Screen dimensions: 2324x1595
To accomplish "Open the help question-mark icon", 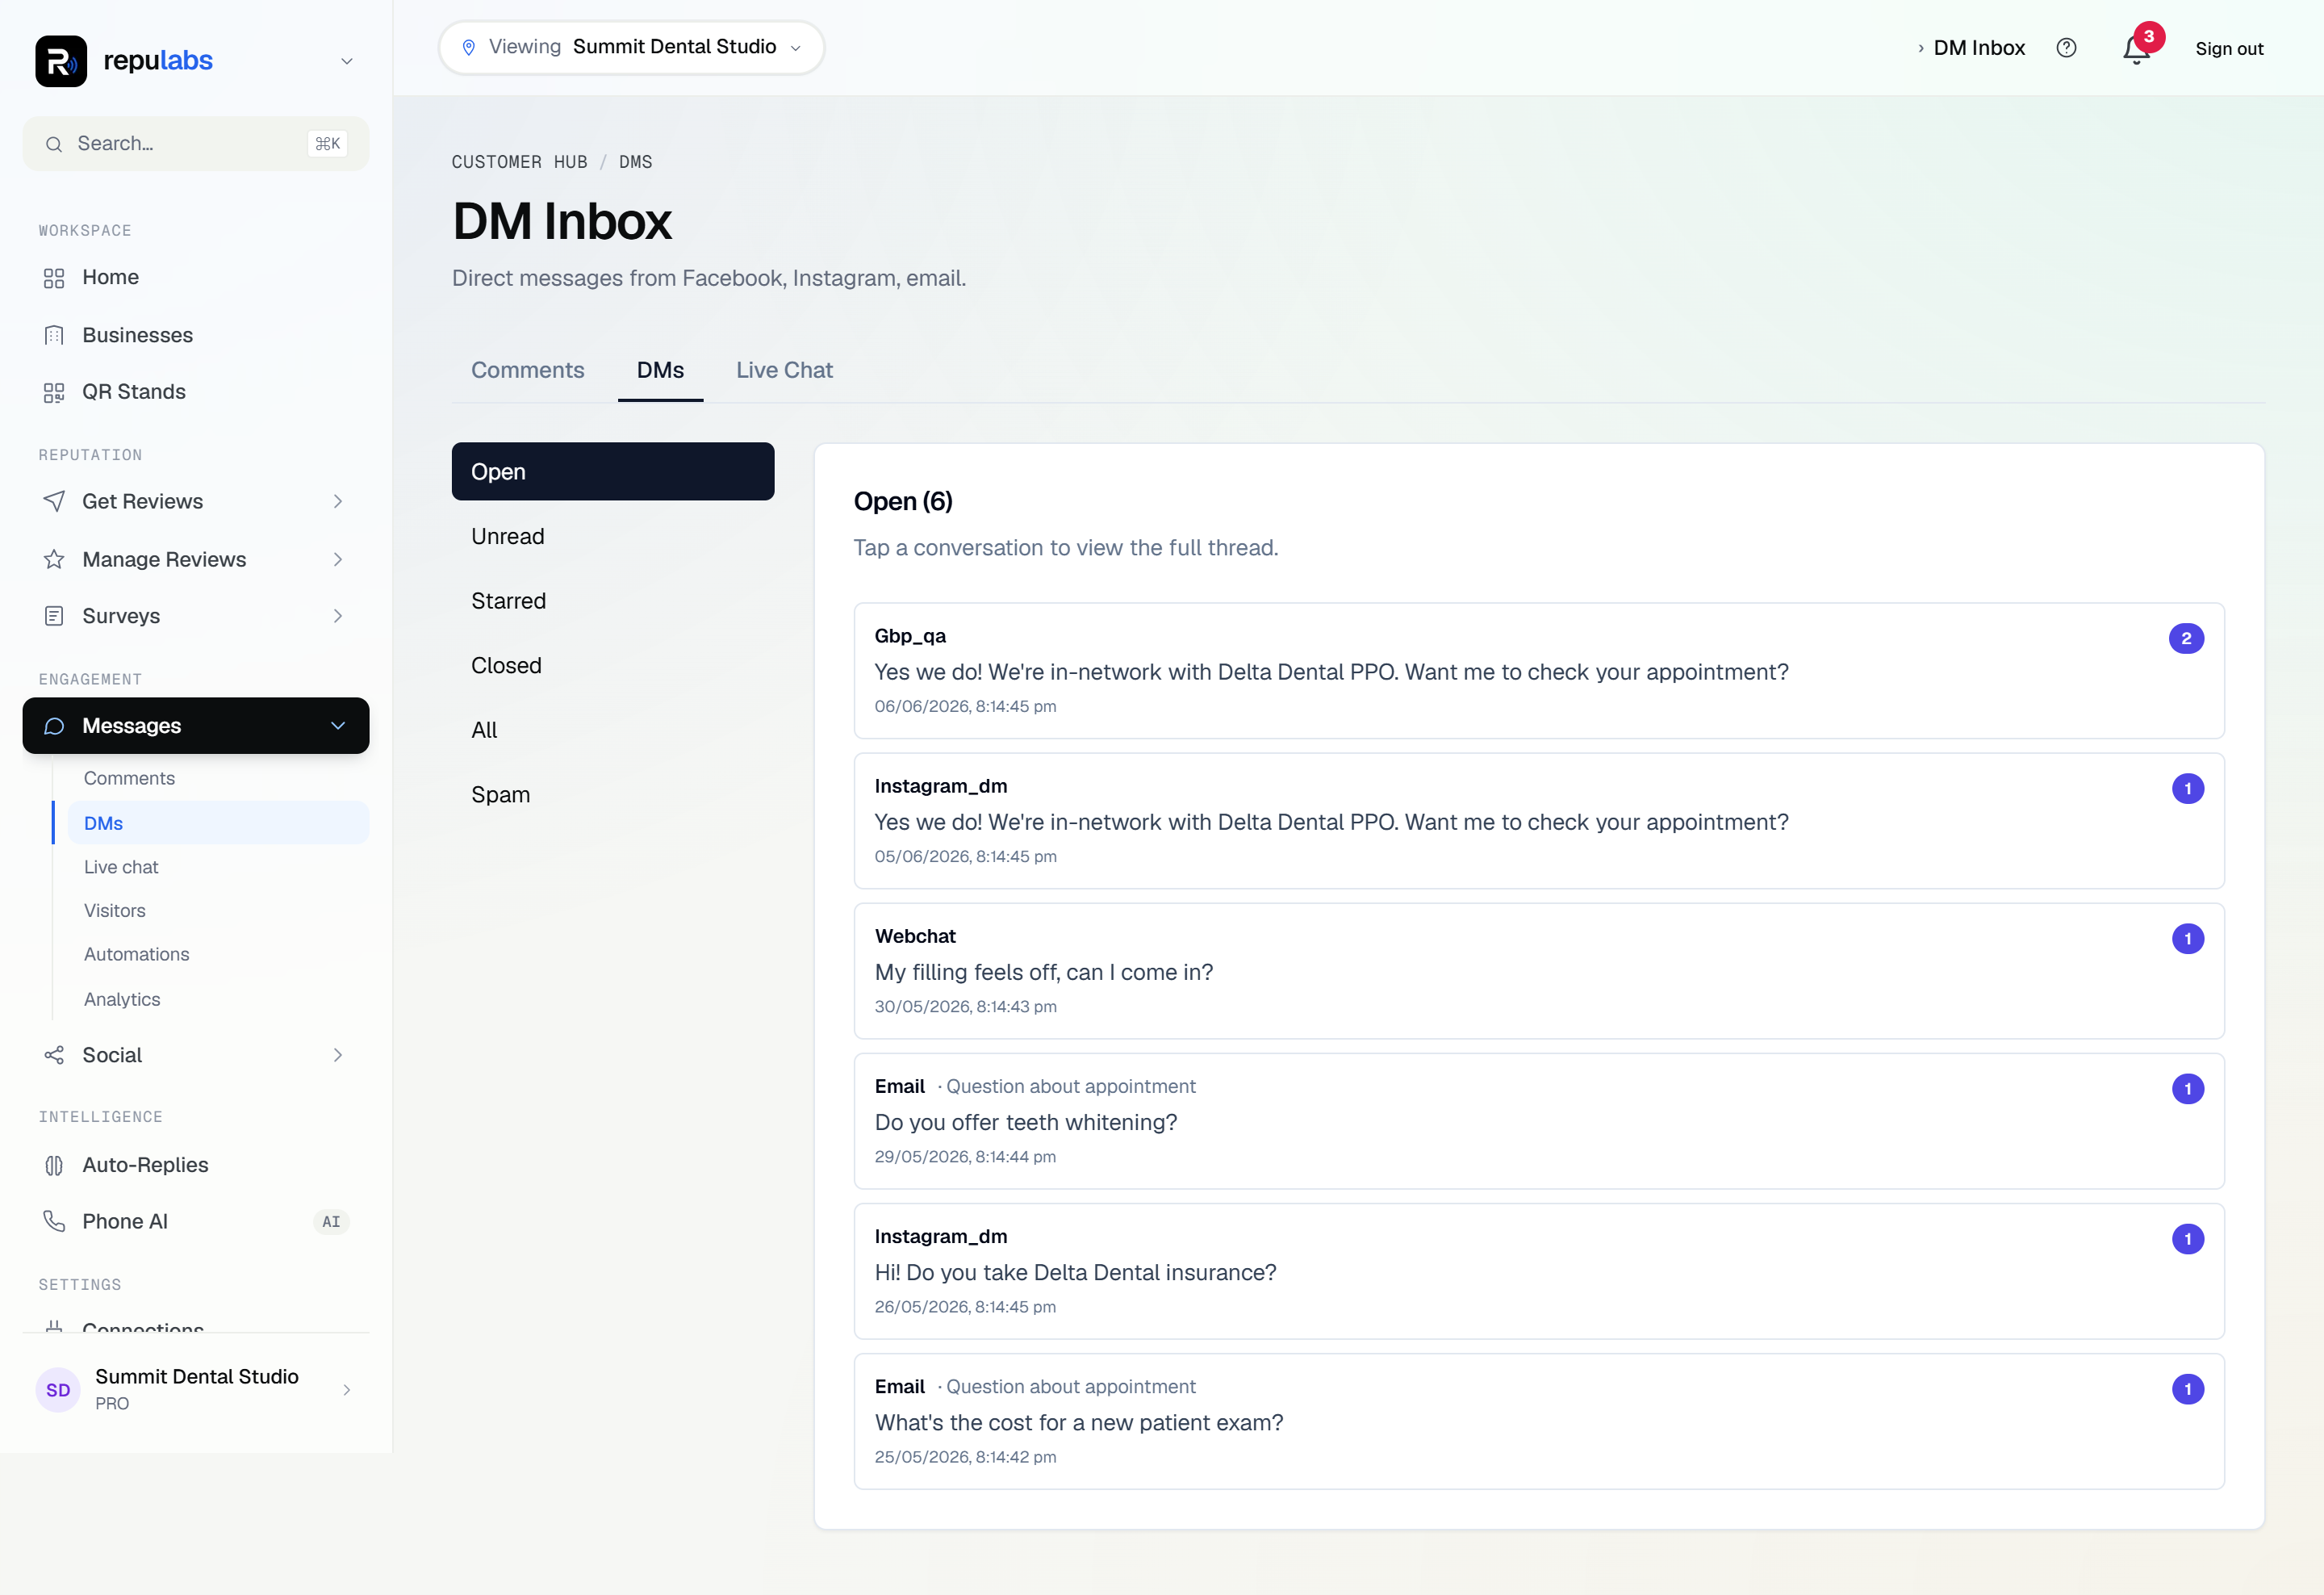I will coord(2066,48).
